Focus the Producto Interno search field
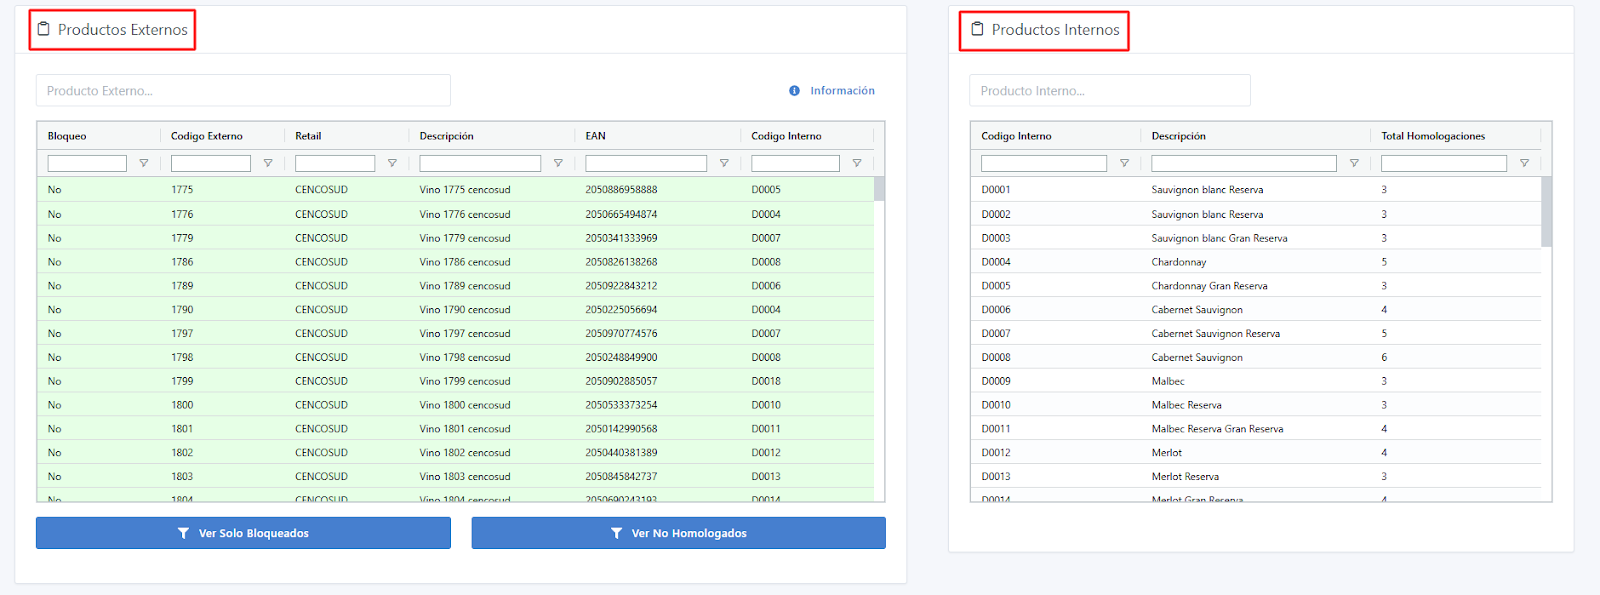The image size is (1600, 595). point(1109,91)
